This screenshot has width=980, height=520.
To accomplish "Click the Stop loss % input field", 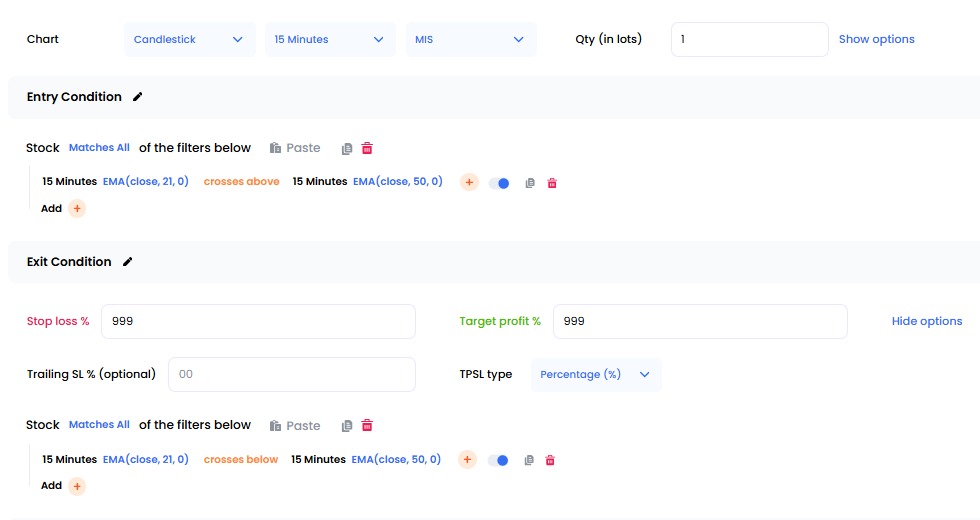I will coord(258,322).
